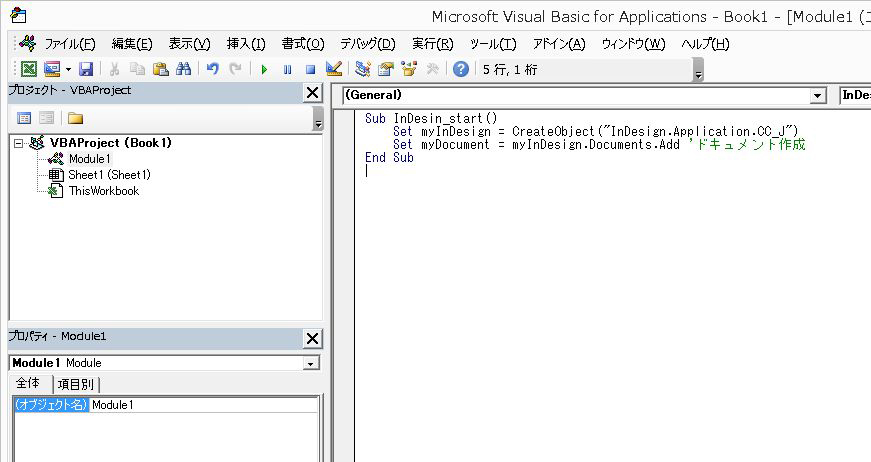Image resolution: width=871 pixels, height=462 pixels.
Task: Click the Insert UserForm toolbar icon
Action: point(52,69)
